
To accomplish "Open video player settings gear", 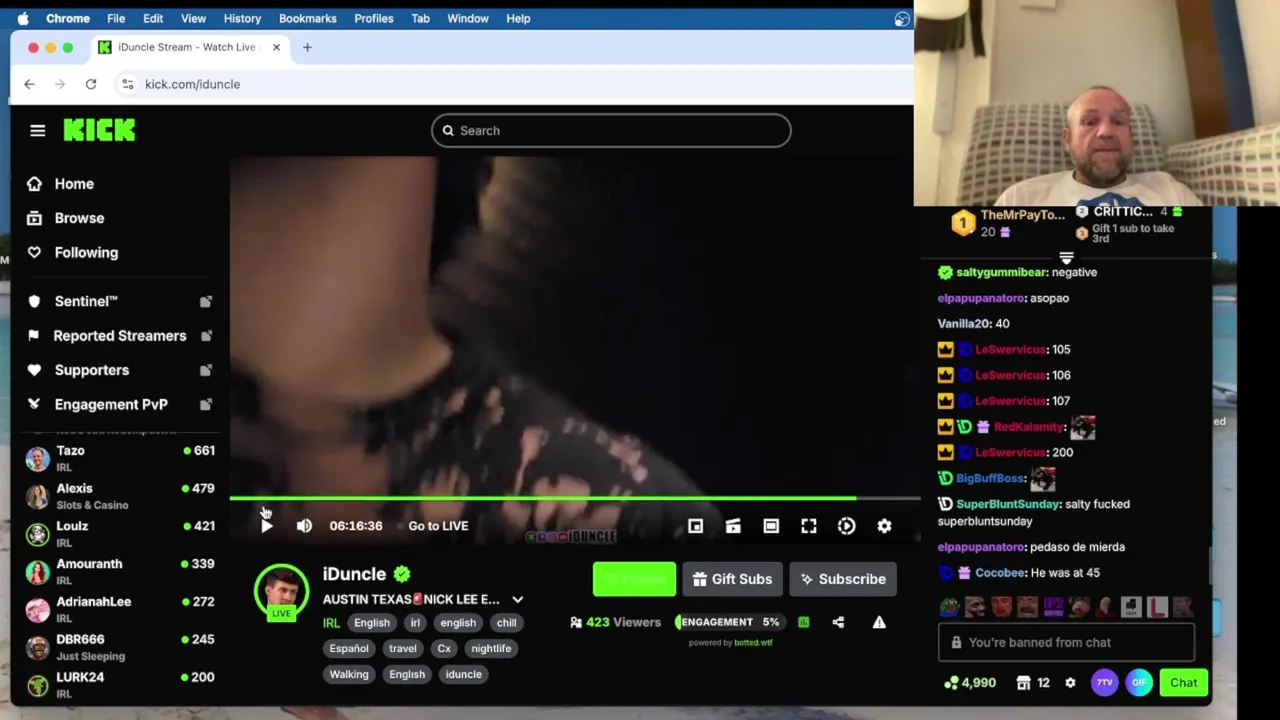I will pos(884,526).
